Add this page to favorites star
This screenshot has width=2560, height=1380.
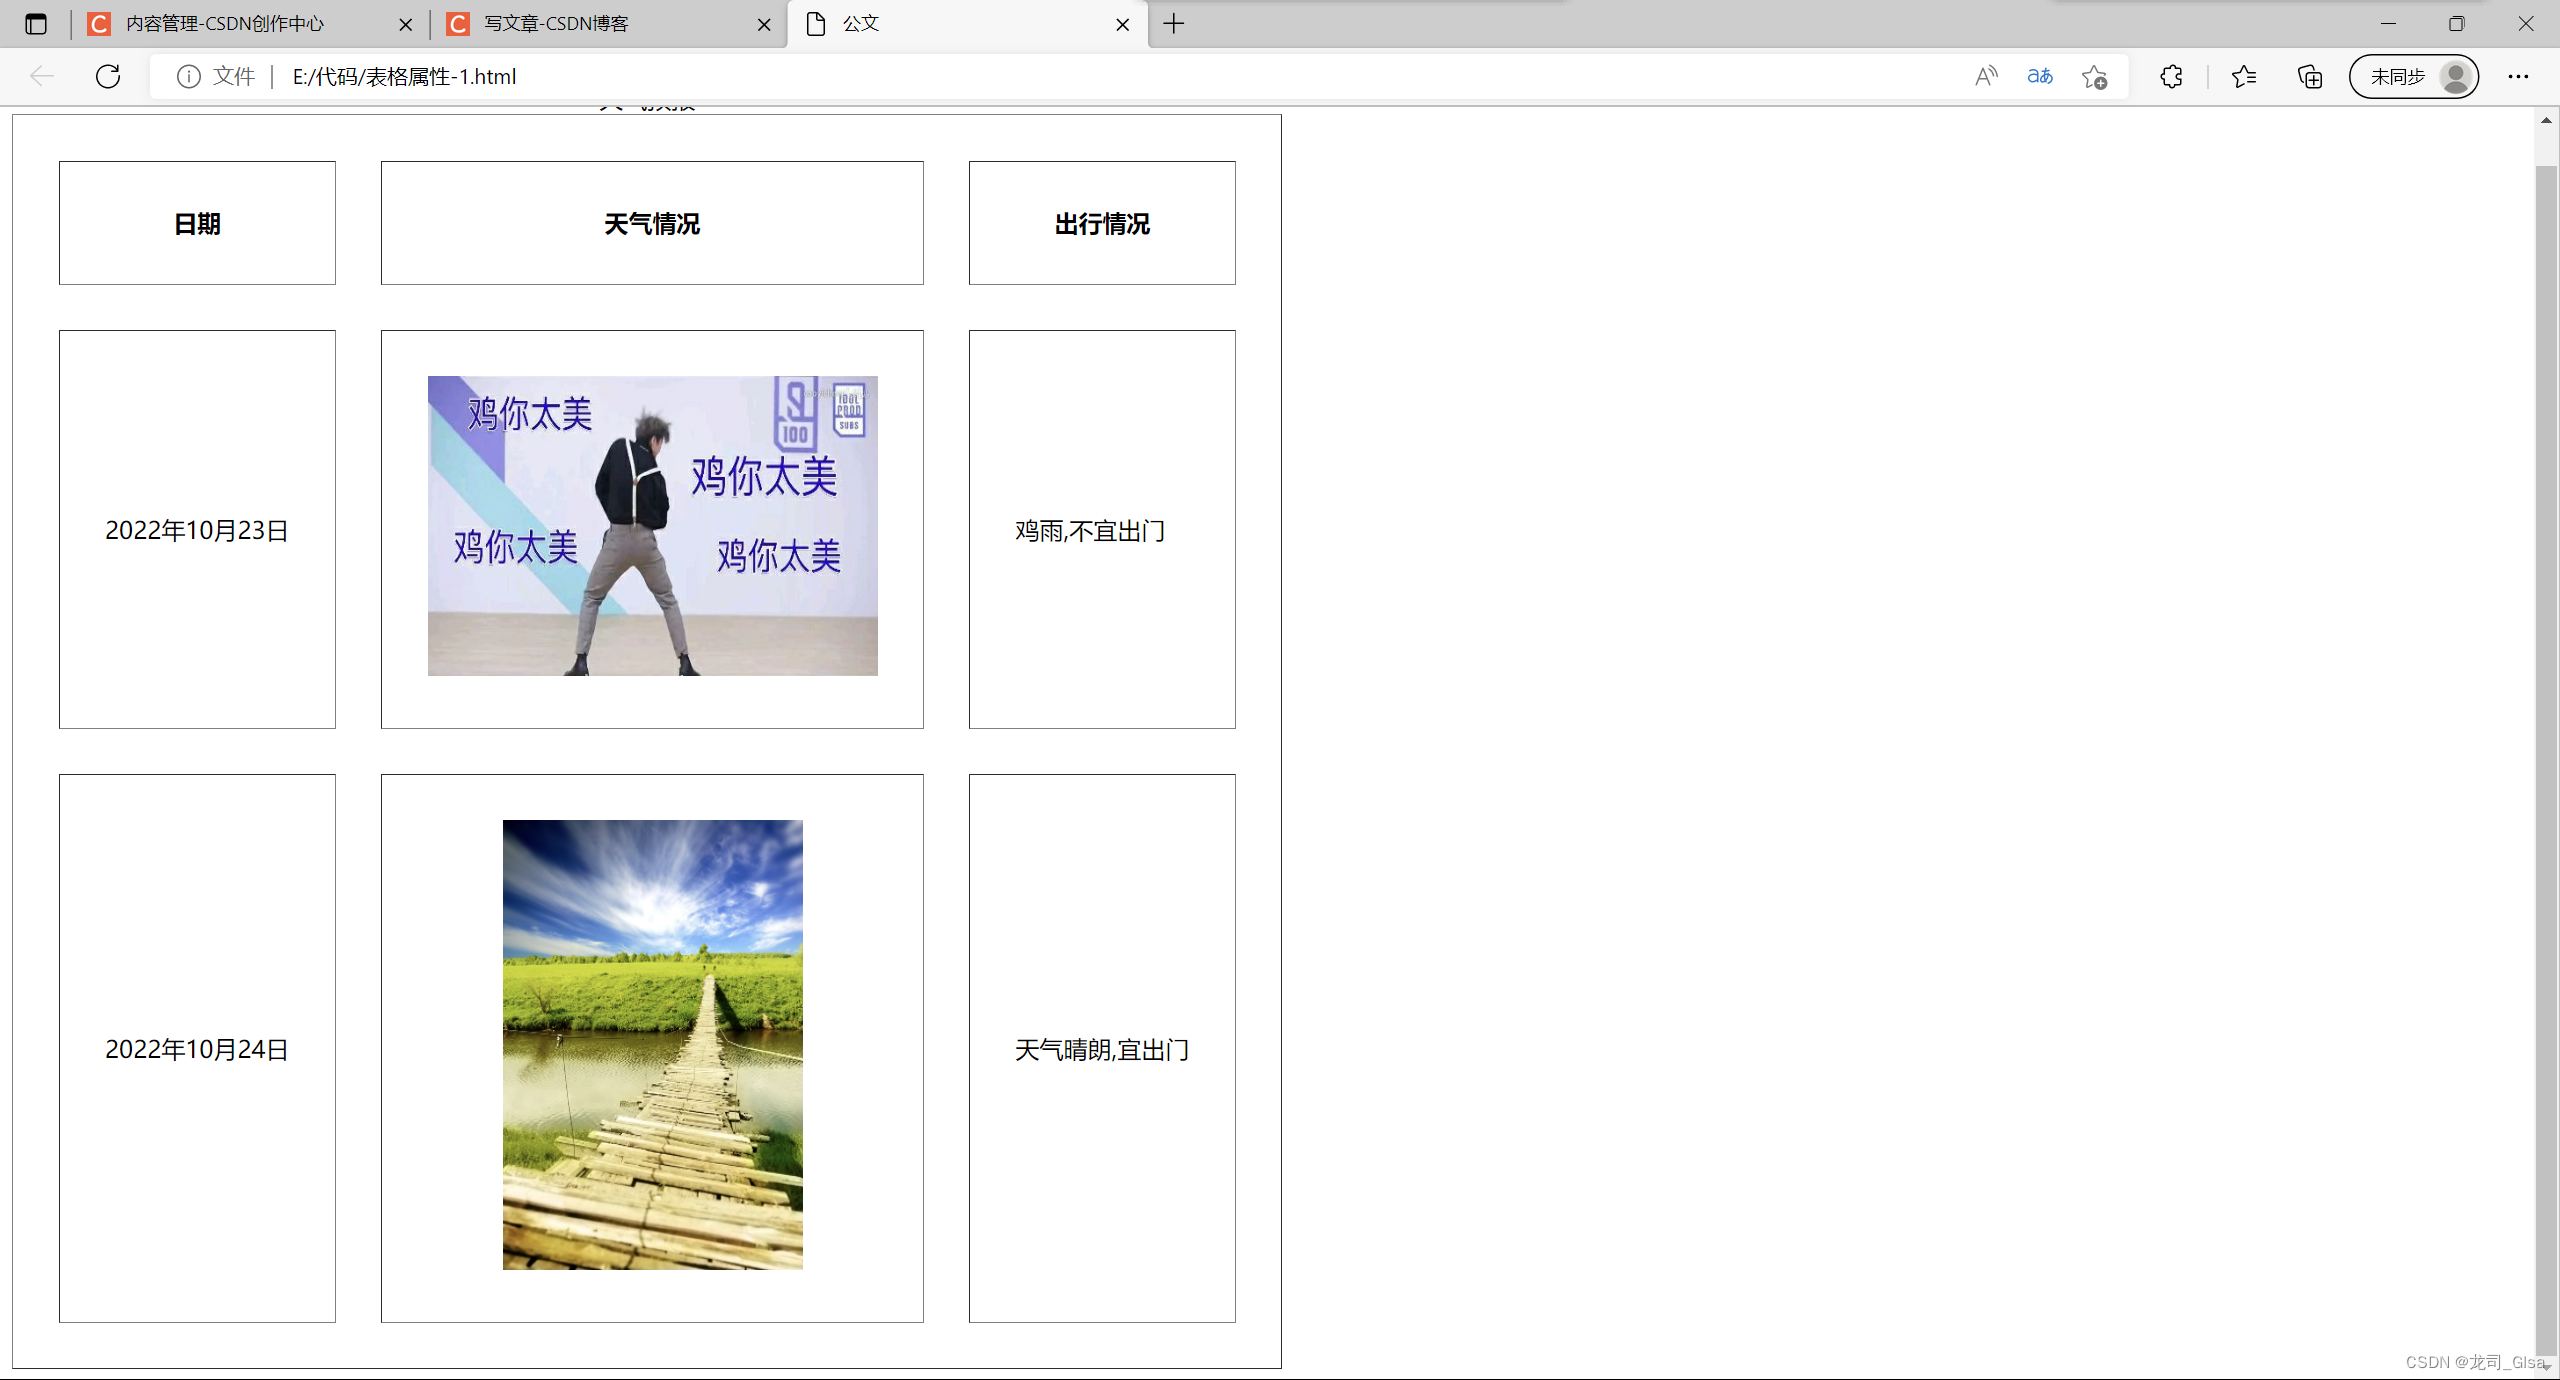pos(2095,76)
